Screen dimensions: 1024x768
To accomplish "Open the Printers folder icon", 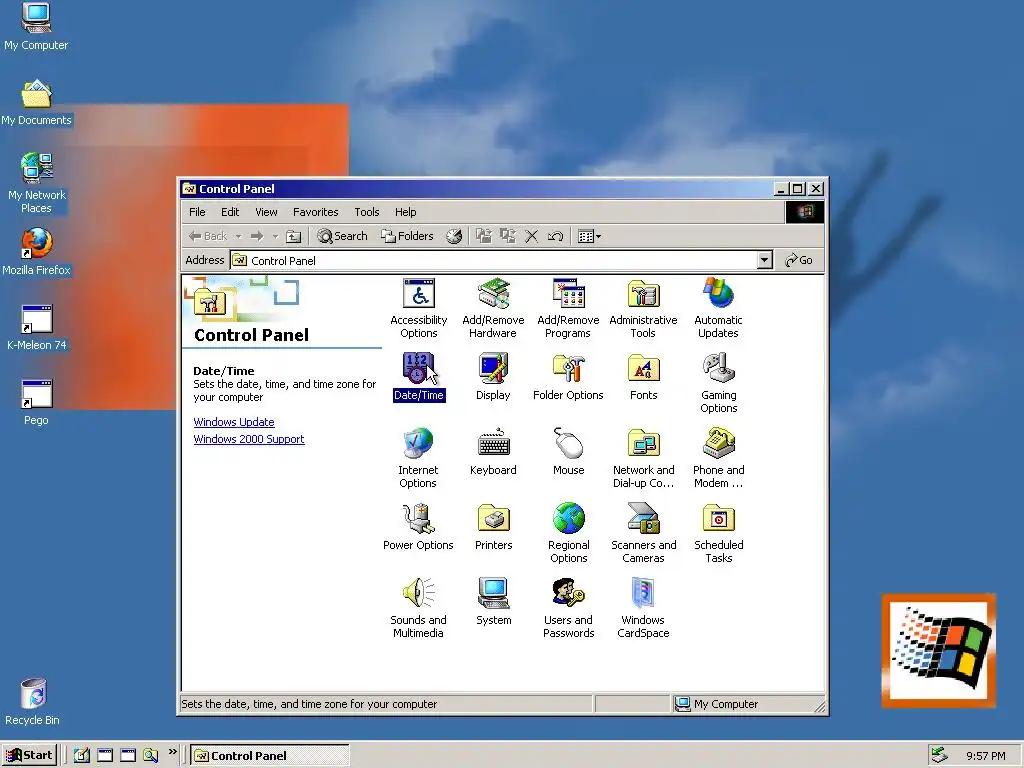I will coord(493,527).
